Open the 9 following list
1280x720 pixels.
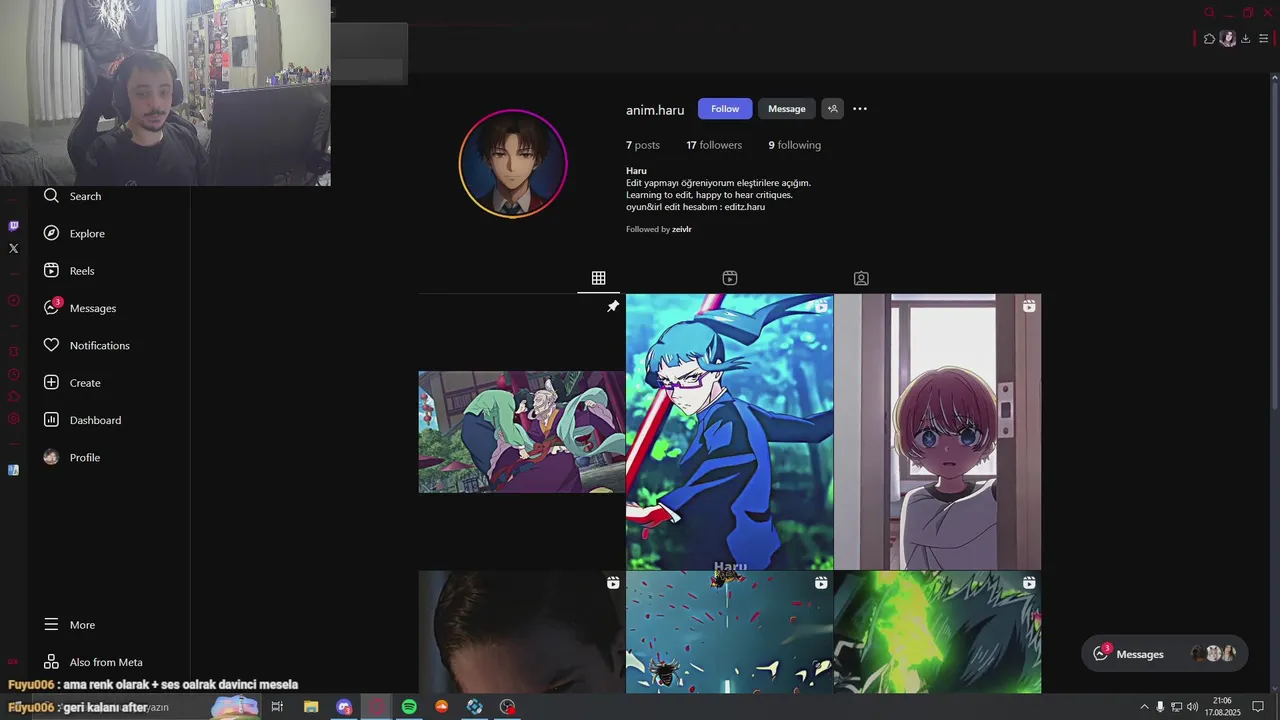point(794,145)
